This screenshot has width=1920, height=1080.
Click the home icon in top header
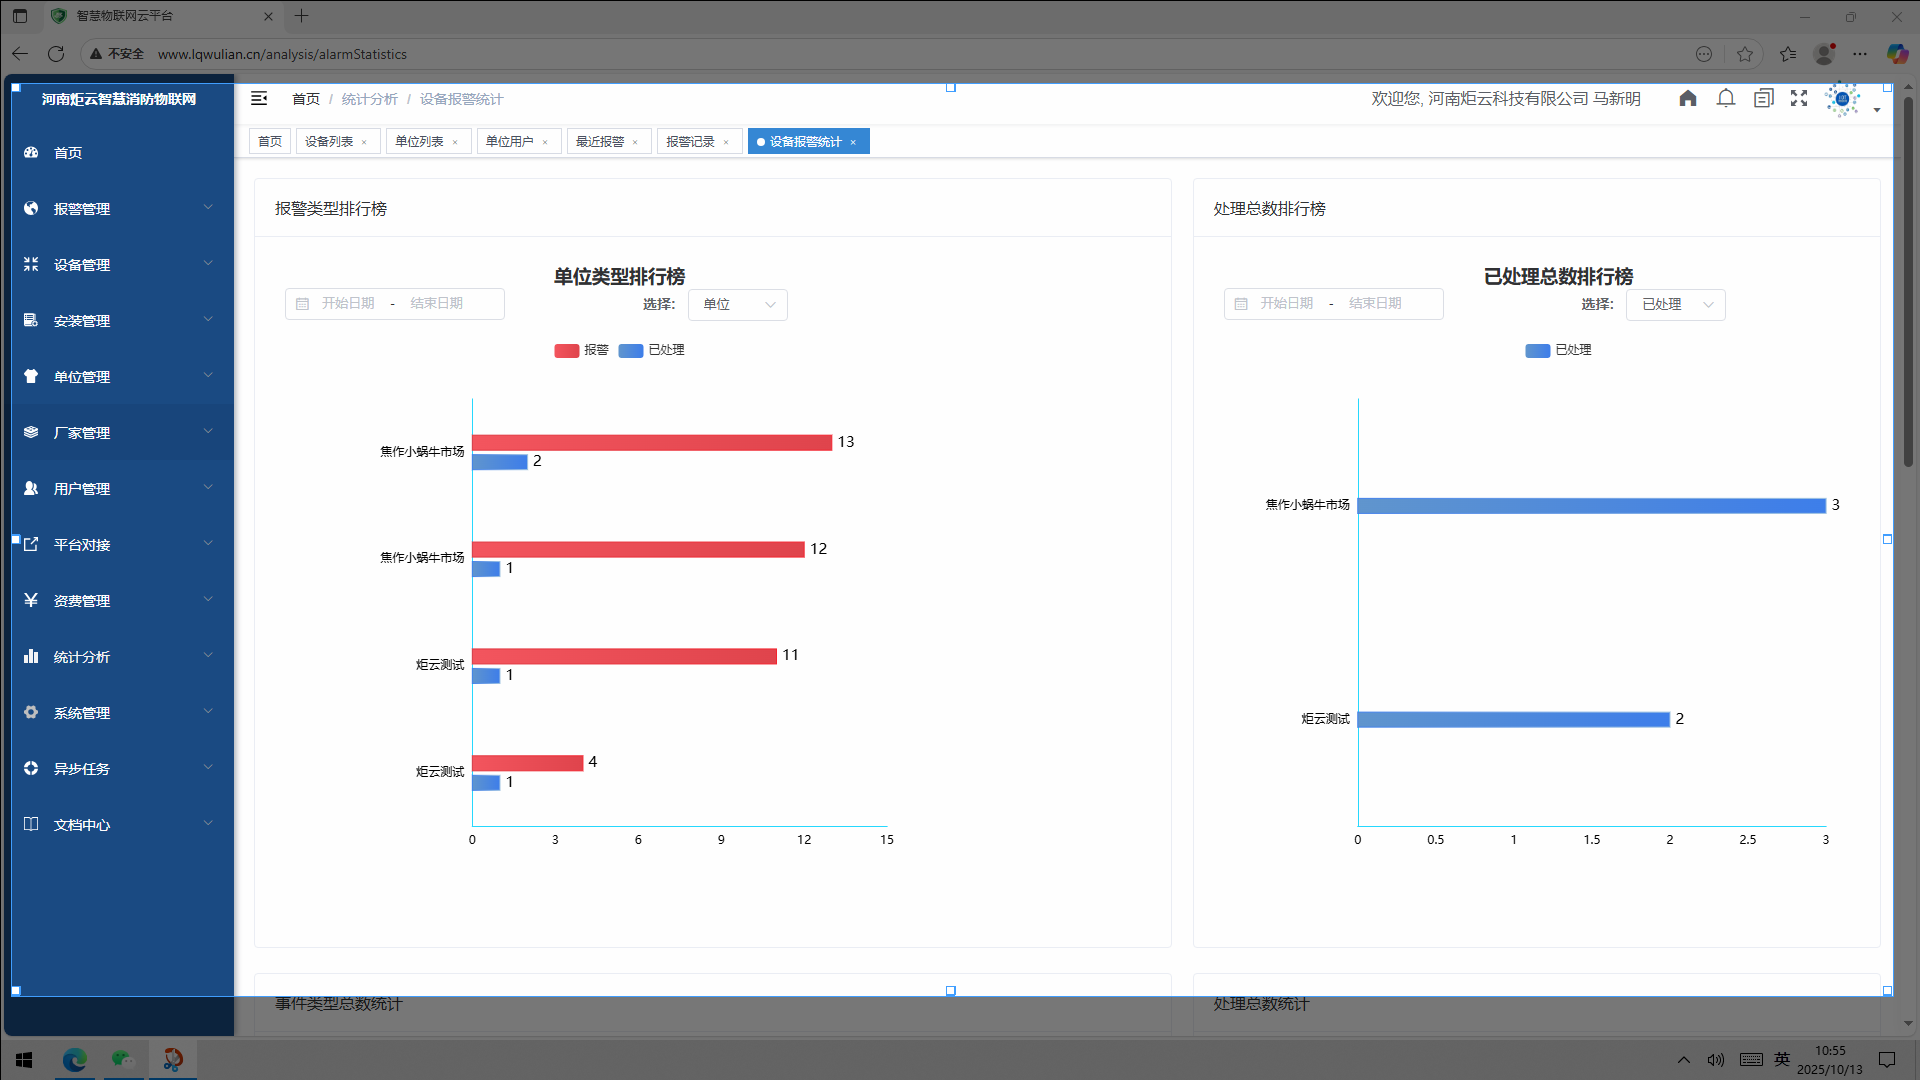point(1688,98)
